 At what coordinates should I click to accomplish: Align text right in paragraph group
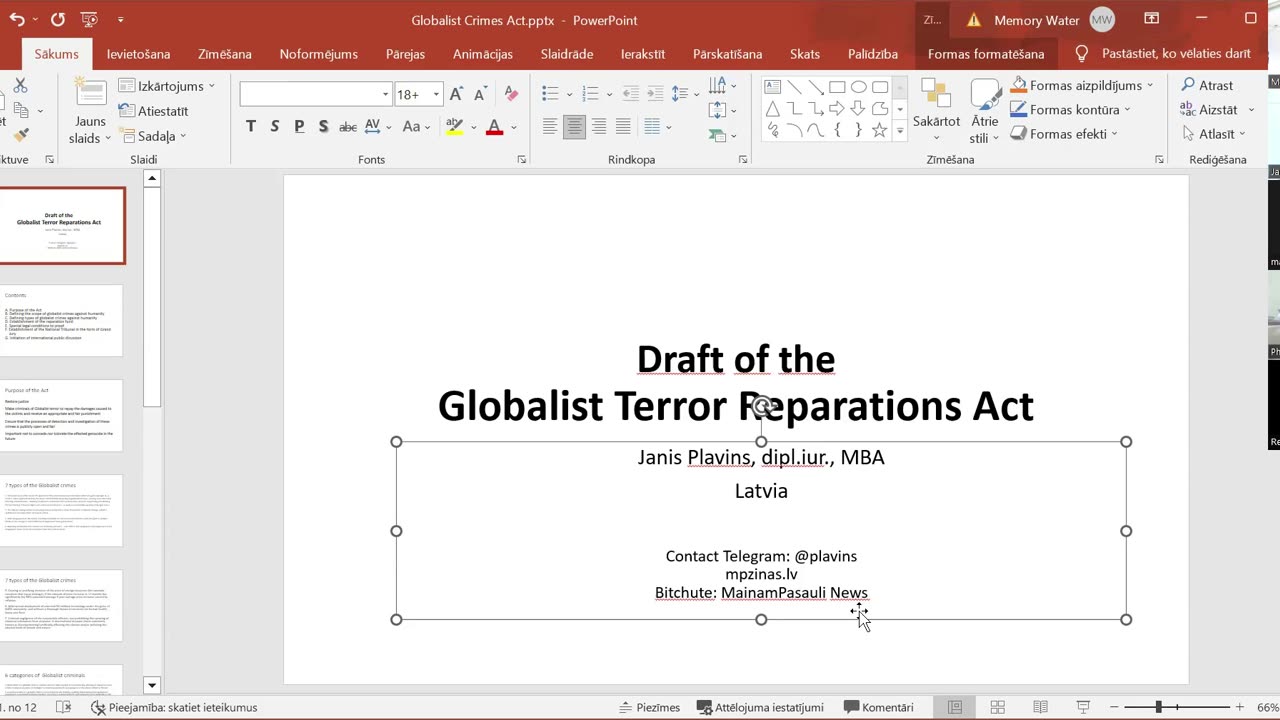click(x=598, y=127)
